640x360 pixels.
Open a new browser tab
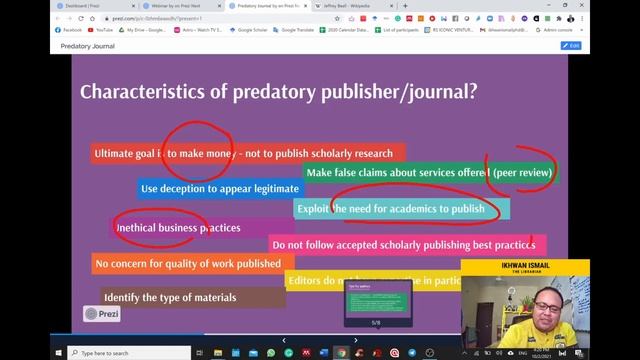[x=405, y=6]
